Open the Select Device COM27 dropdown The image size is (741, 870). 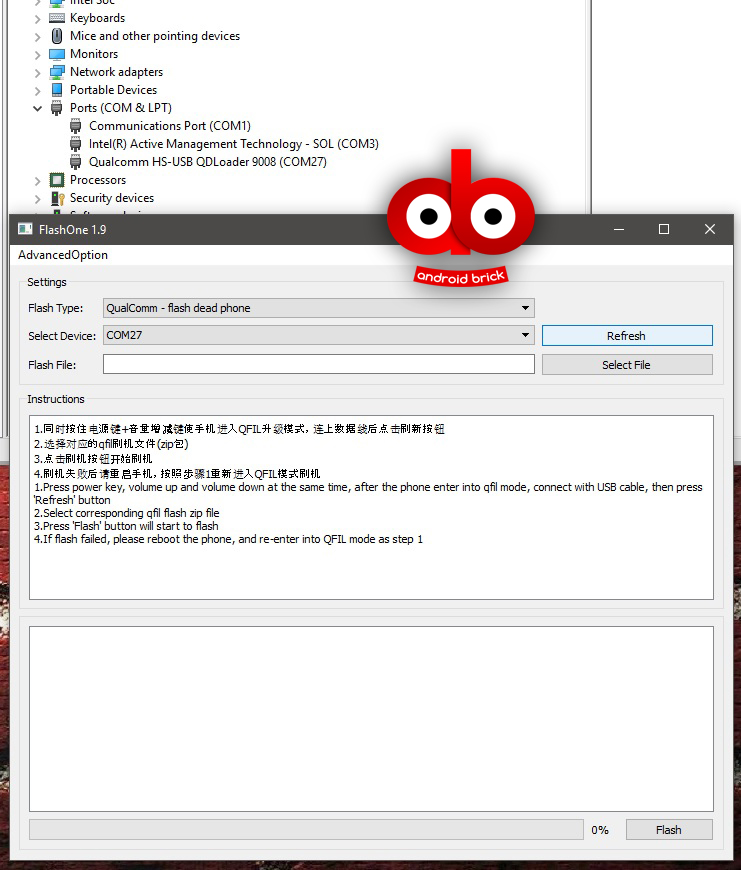[318, 335]
